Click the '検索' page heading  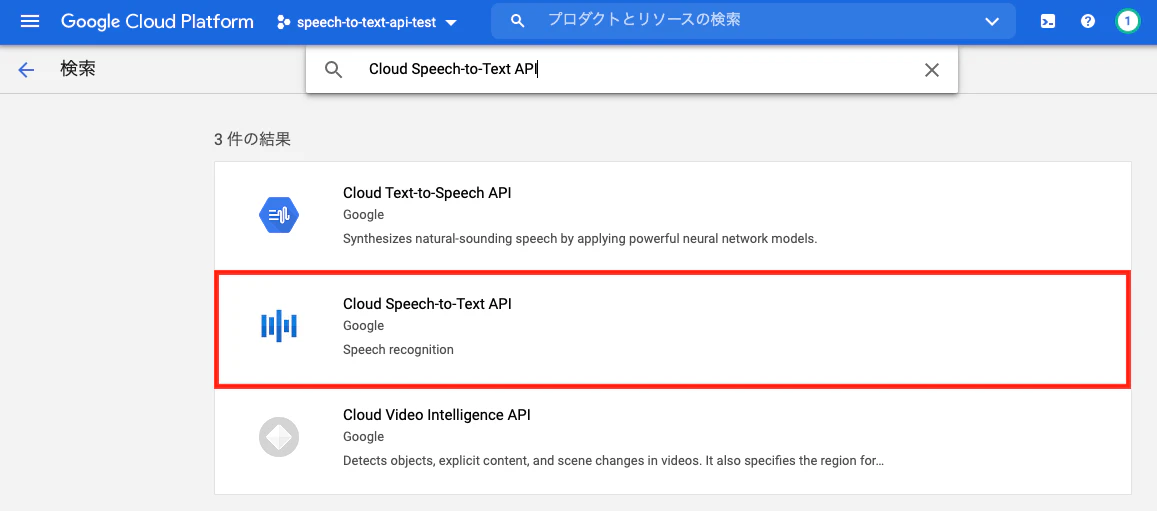[78, 69]
